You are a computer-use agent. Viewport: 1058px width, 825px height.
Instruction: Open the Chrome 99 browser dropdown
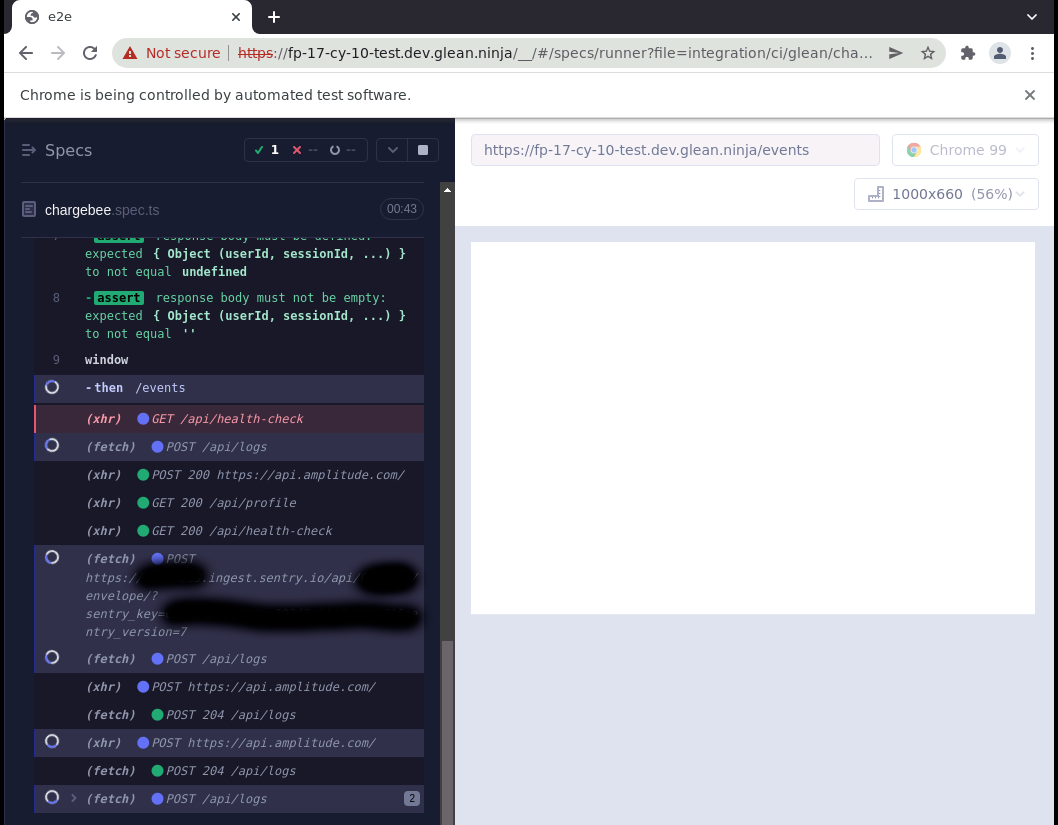pyautogui.click(x=965, y=150)
